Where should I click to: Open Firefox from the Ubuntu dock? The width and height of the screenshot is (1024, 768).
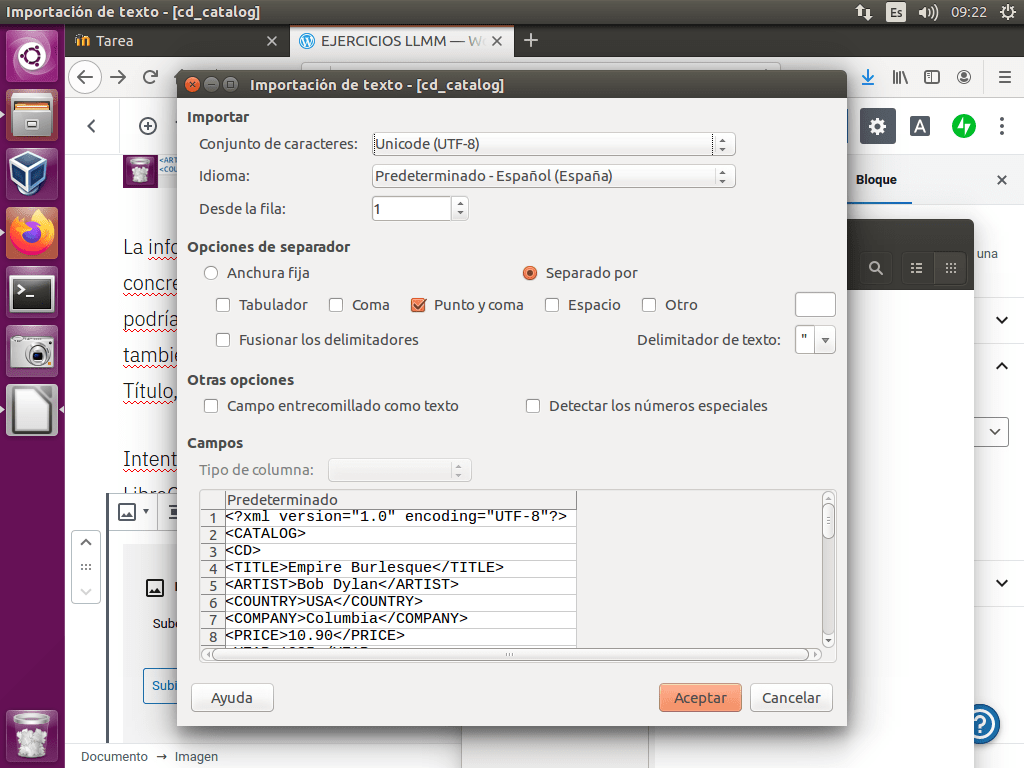(x=33, y=233)
